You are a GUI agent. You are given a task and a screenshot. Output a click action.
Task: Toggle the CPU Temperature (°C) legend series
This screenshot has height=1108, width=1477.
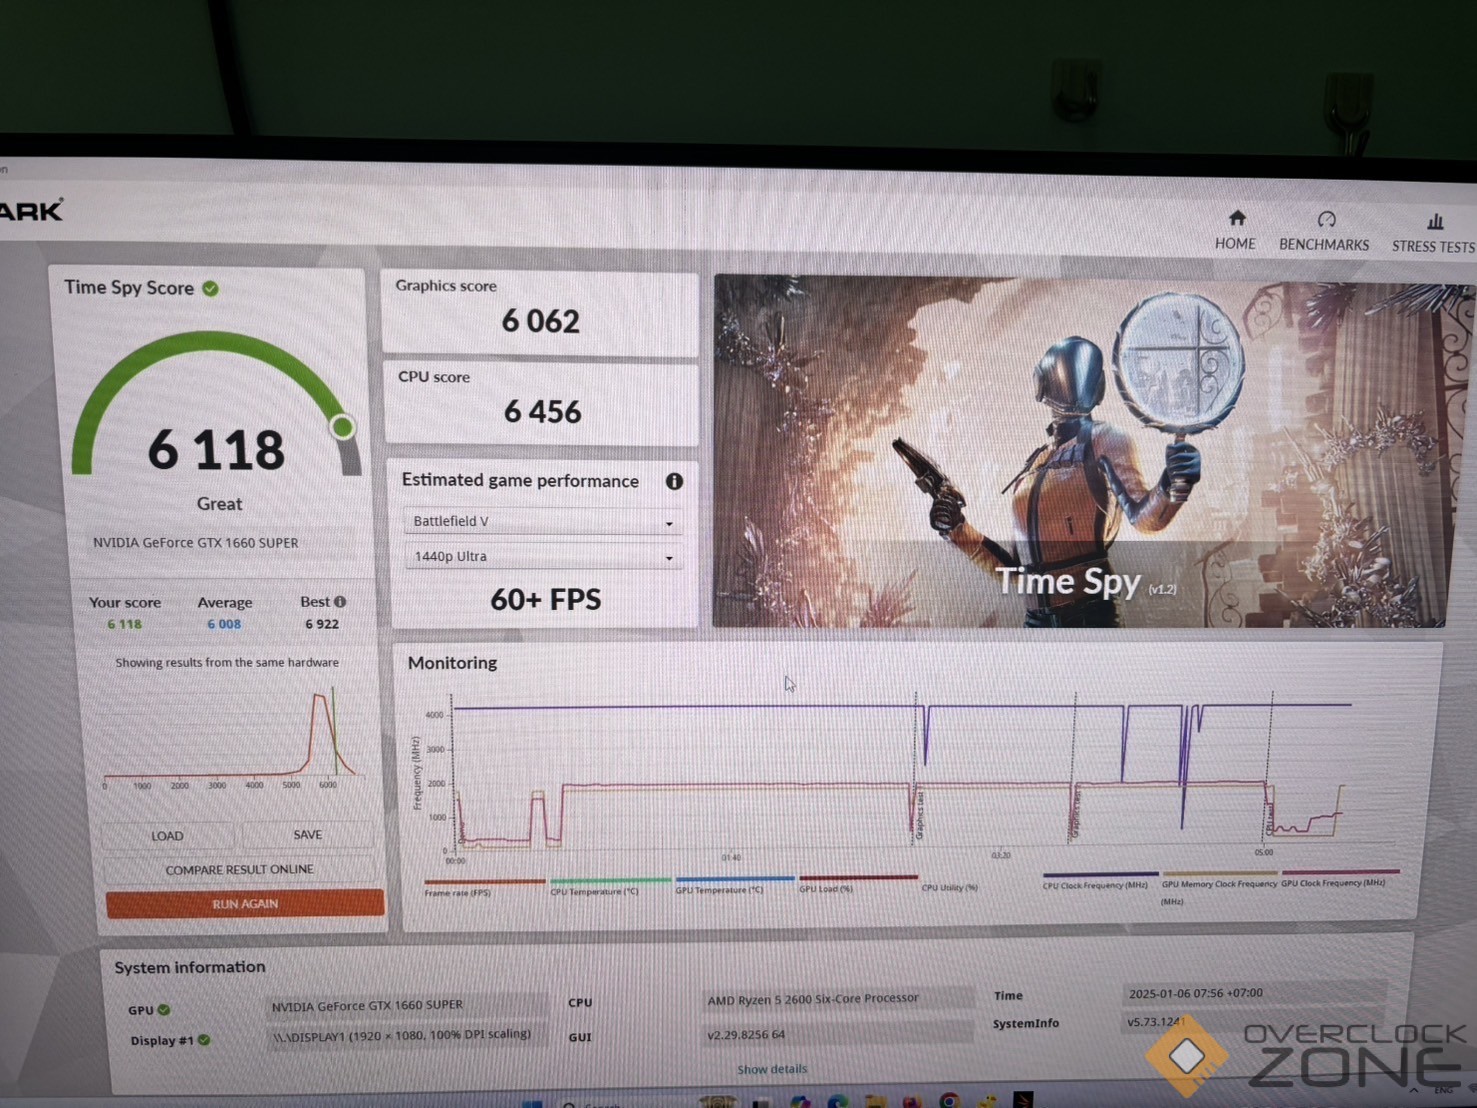[x=610, y=886]
